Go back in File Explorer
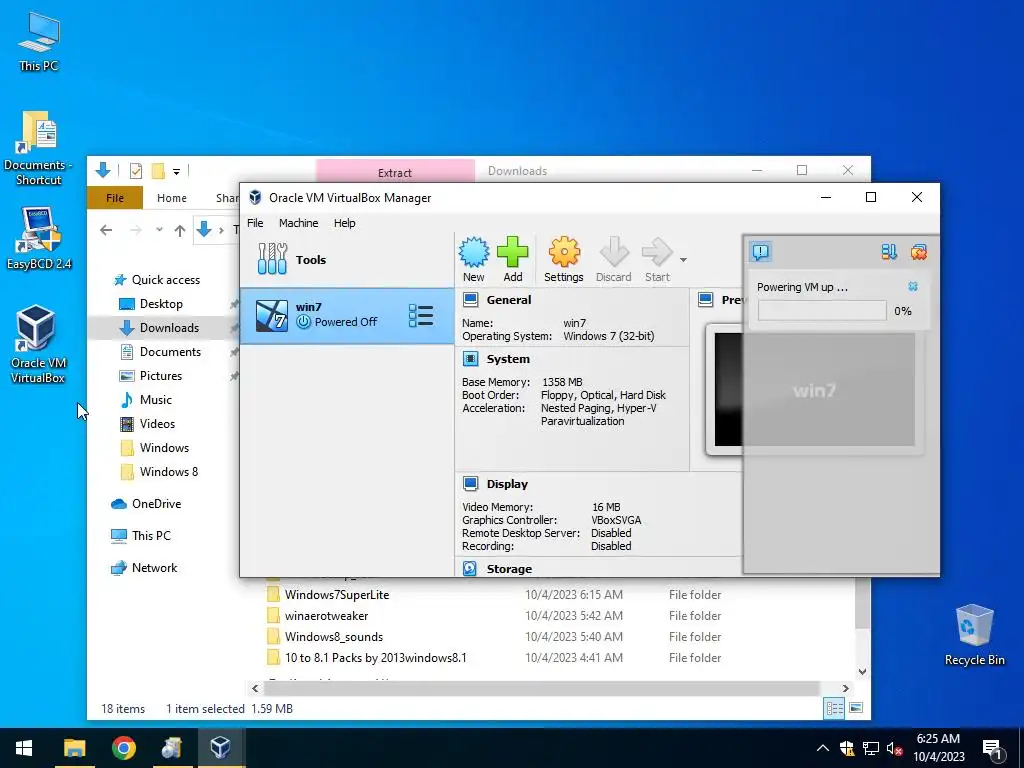 coord(106,230)
